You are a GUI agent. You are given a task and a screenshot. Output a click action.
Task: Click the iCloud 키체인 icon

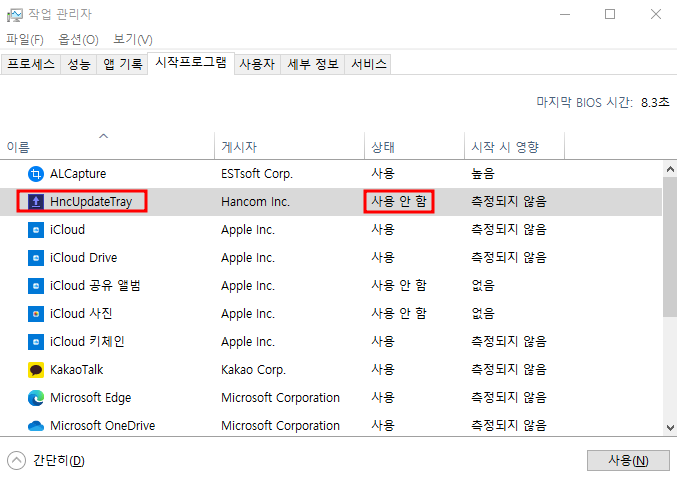tap(36, 342)
